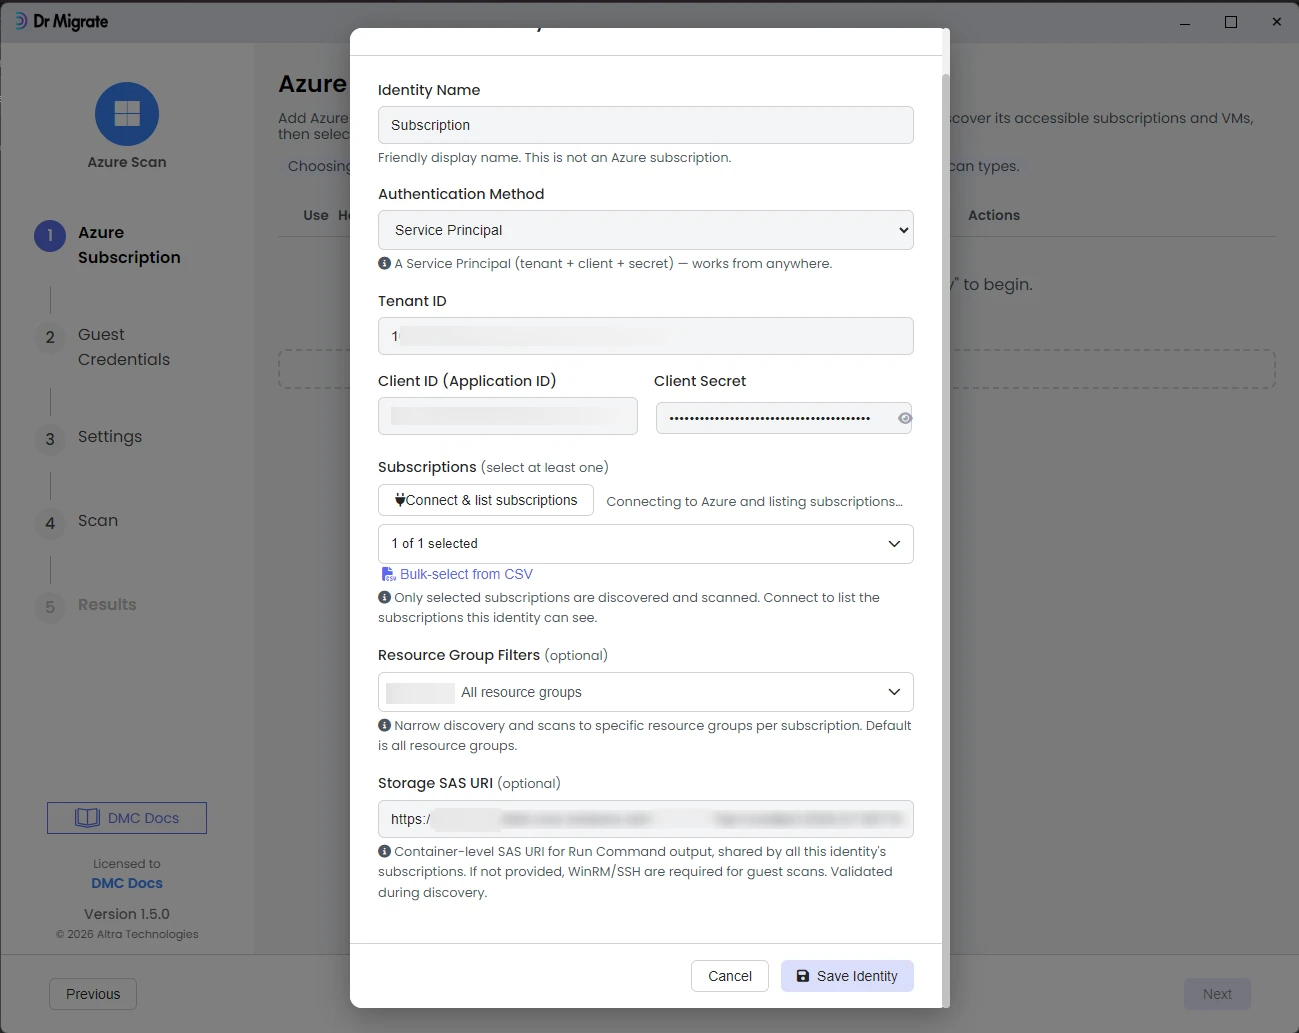Click the Next button
Image resolution: width=1299 pixels, height=1033 pixels.
[1217, 994]
